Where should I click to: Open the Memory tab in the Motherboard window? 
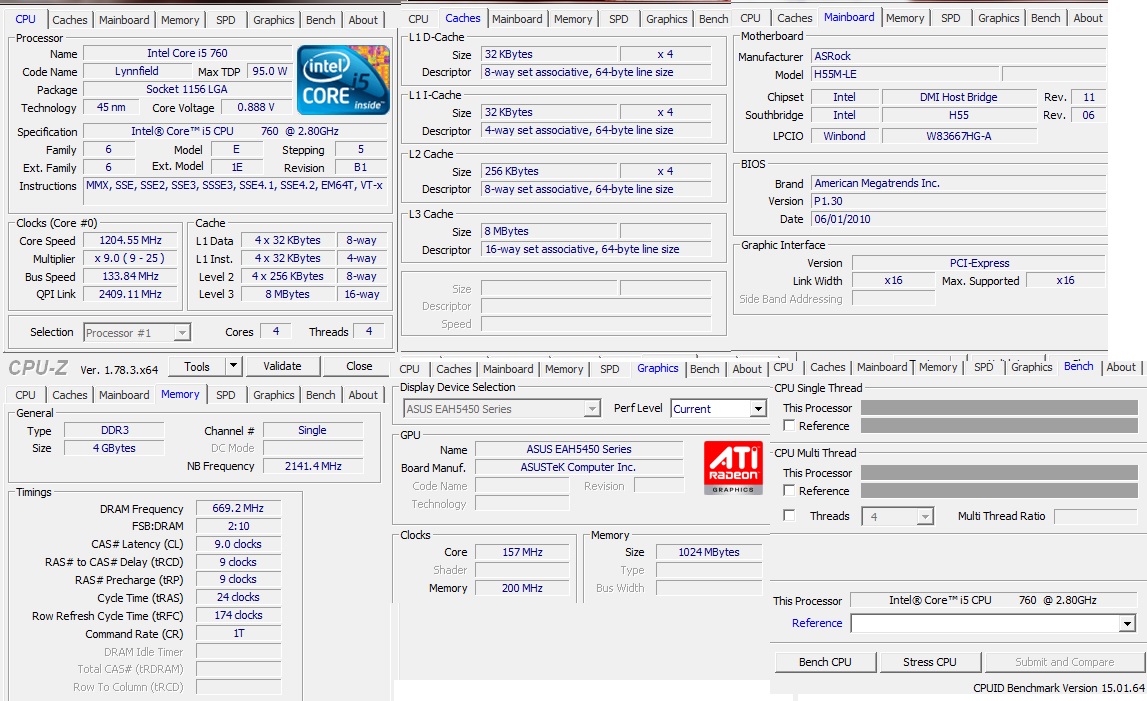[x=905, y=18]
